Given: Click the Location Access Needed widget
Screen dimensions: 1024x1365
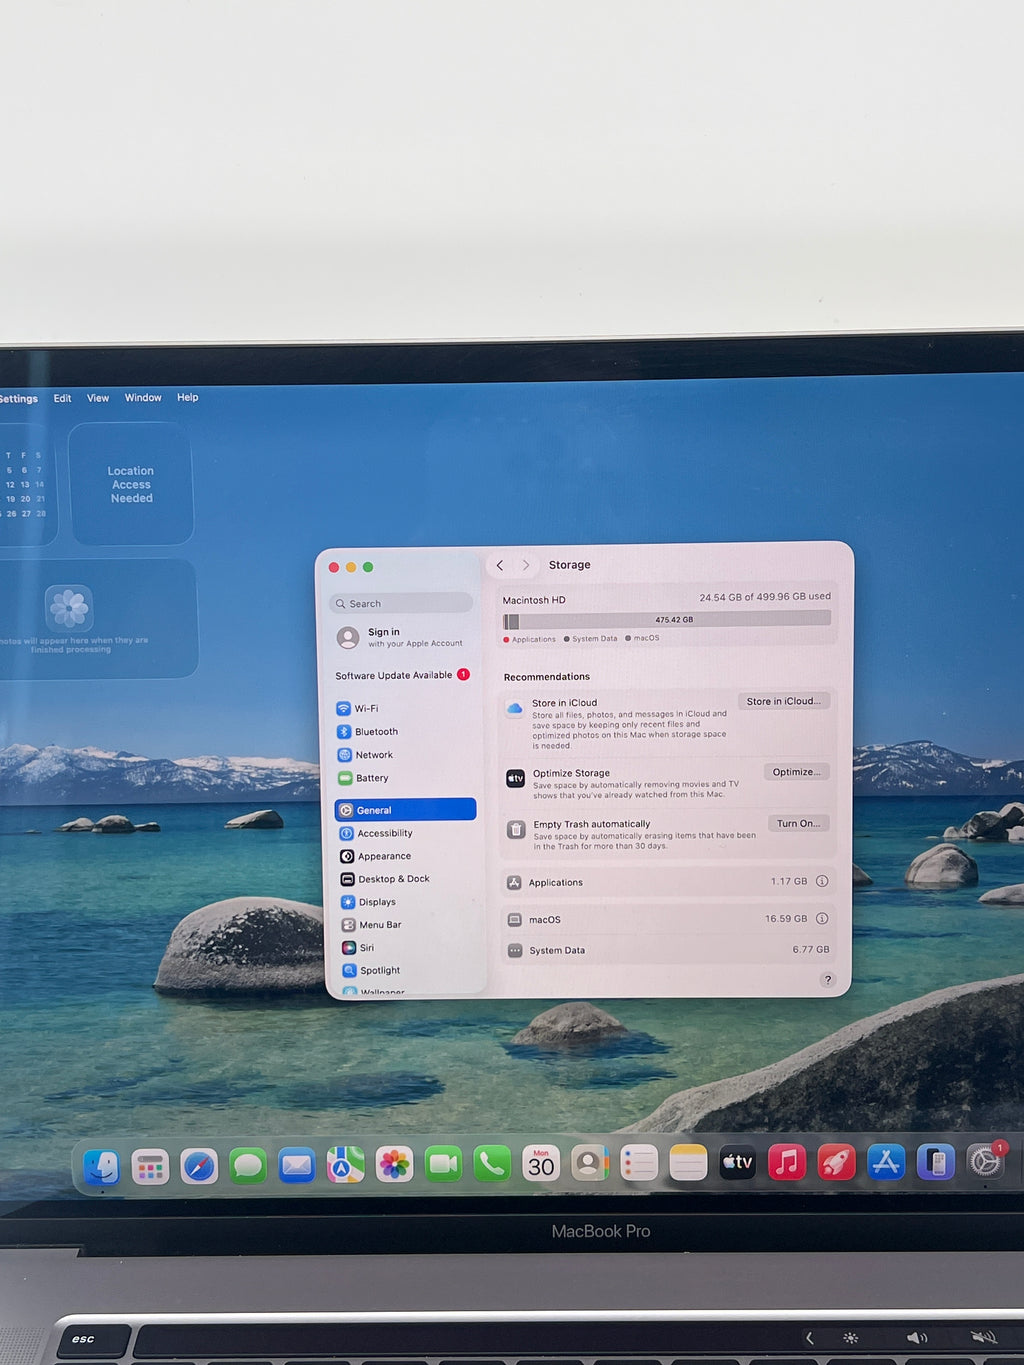Looking at the screenshot, I should tap(131, 484).
